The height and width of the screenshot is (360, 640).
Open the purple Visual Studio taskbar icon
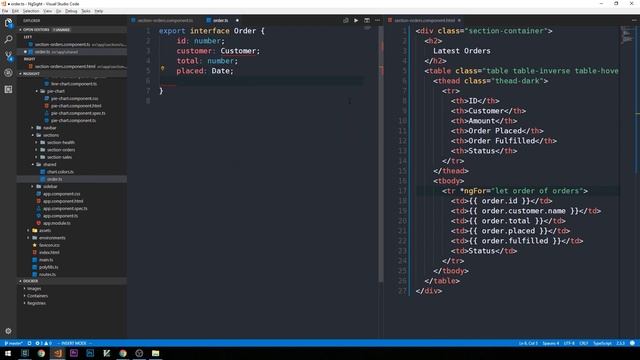pos(74,353)
